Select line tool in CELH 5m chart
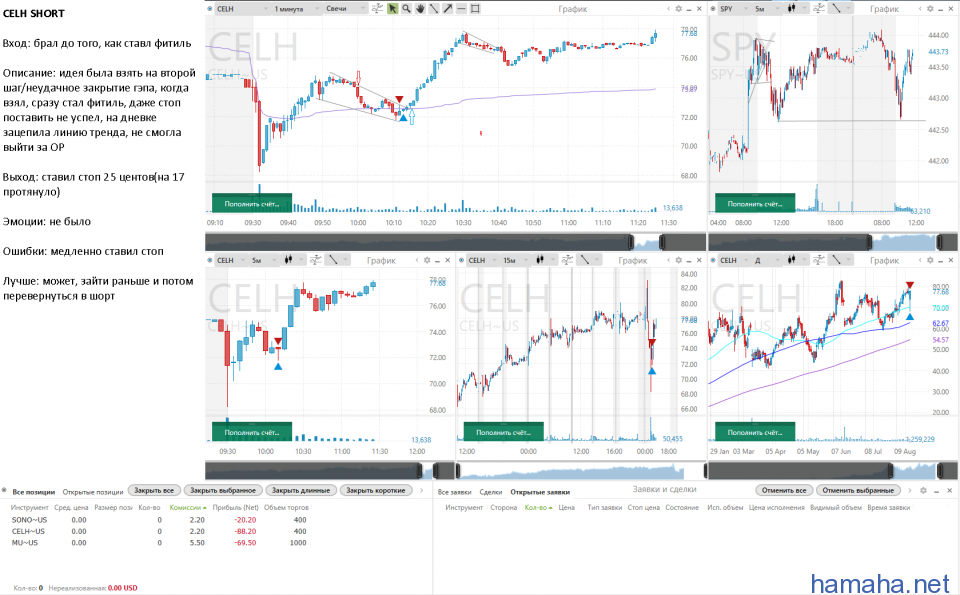Screen dimensions: 960x595 tap(333, 260)
